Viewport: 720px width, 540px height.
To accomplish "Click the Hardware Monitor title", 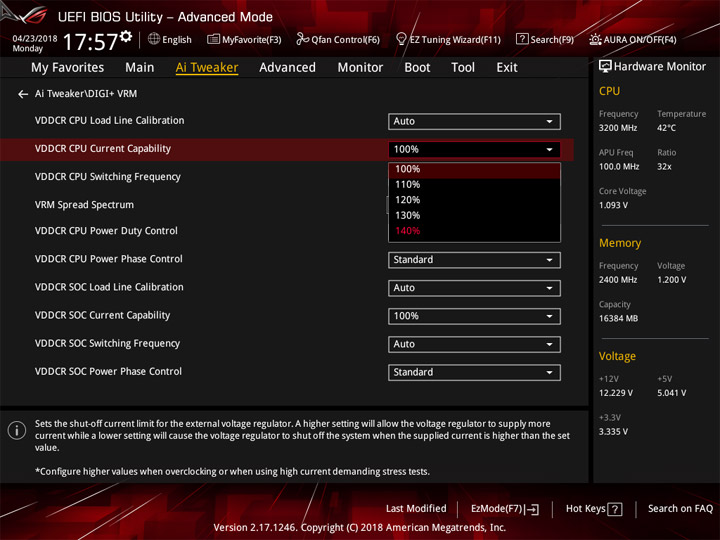I will click(660, 67).
